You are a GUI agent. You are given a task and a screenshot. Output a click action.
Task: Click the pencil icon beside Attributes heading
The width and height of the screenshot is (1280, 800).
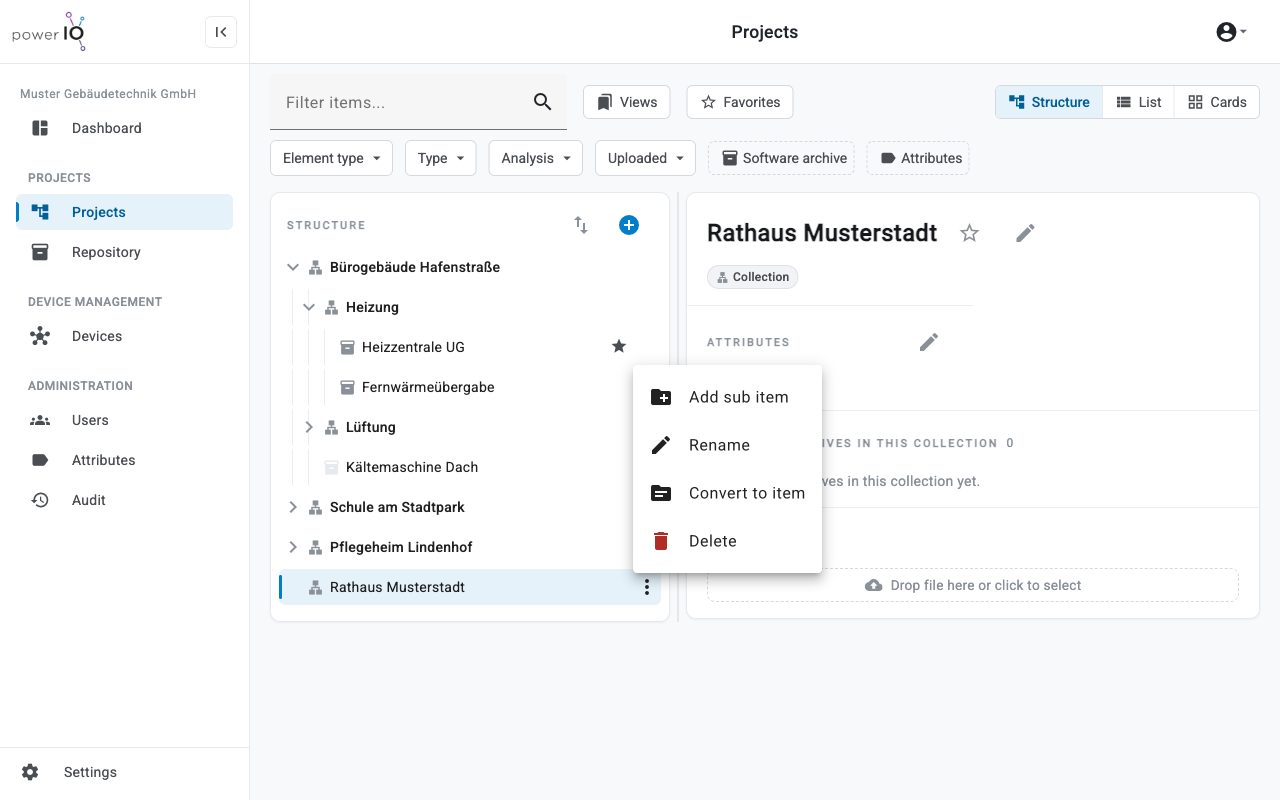point(929,342)
